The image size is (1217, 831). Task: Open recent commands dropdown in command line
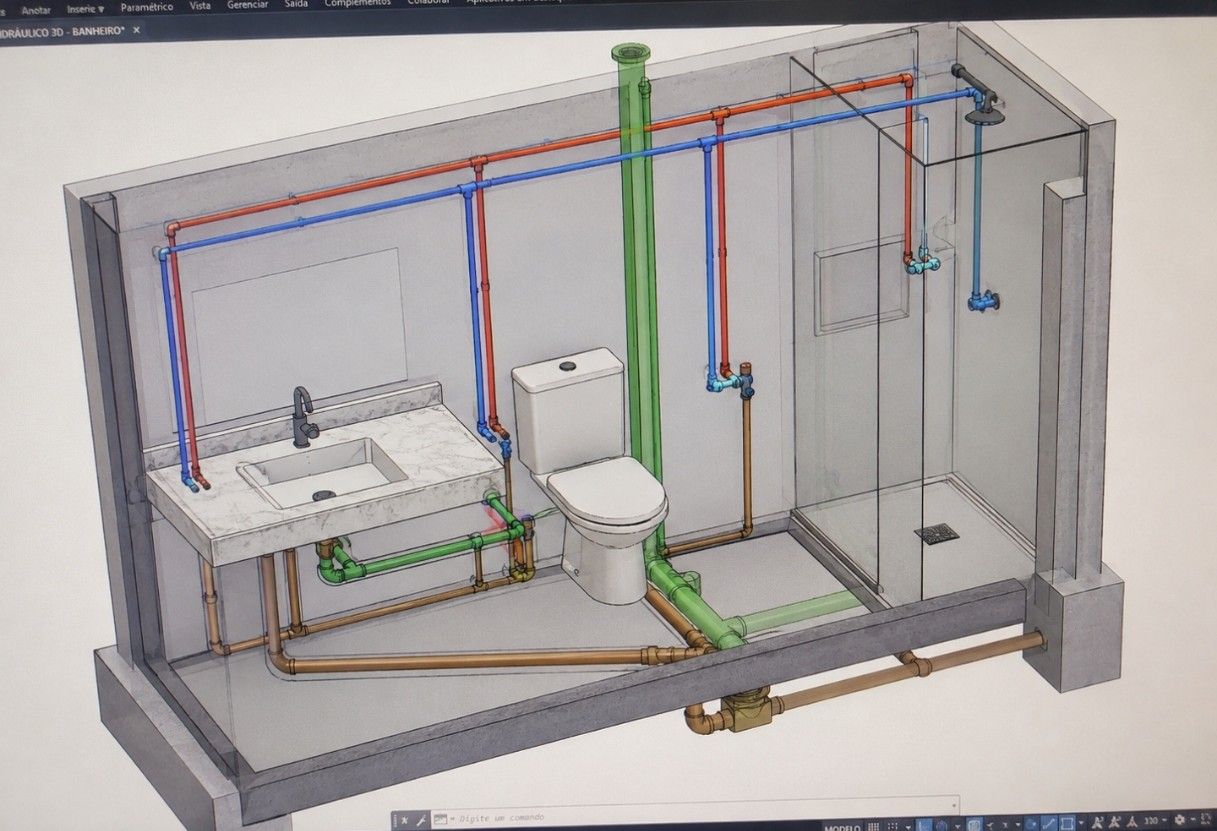(442, 819)
